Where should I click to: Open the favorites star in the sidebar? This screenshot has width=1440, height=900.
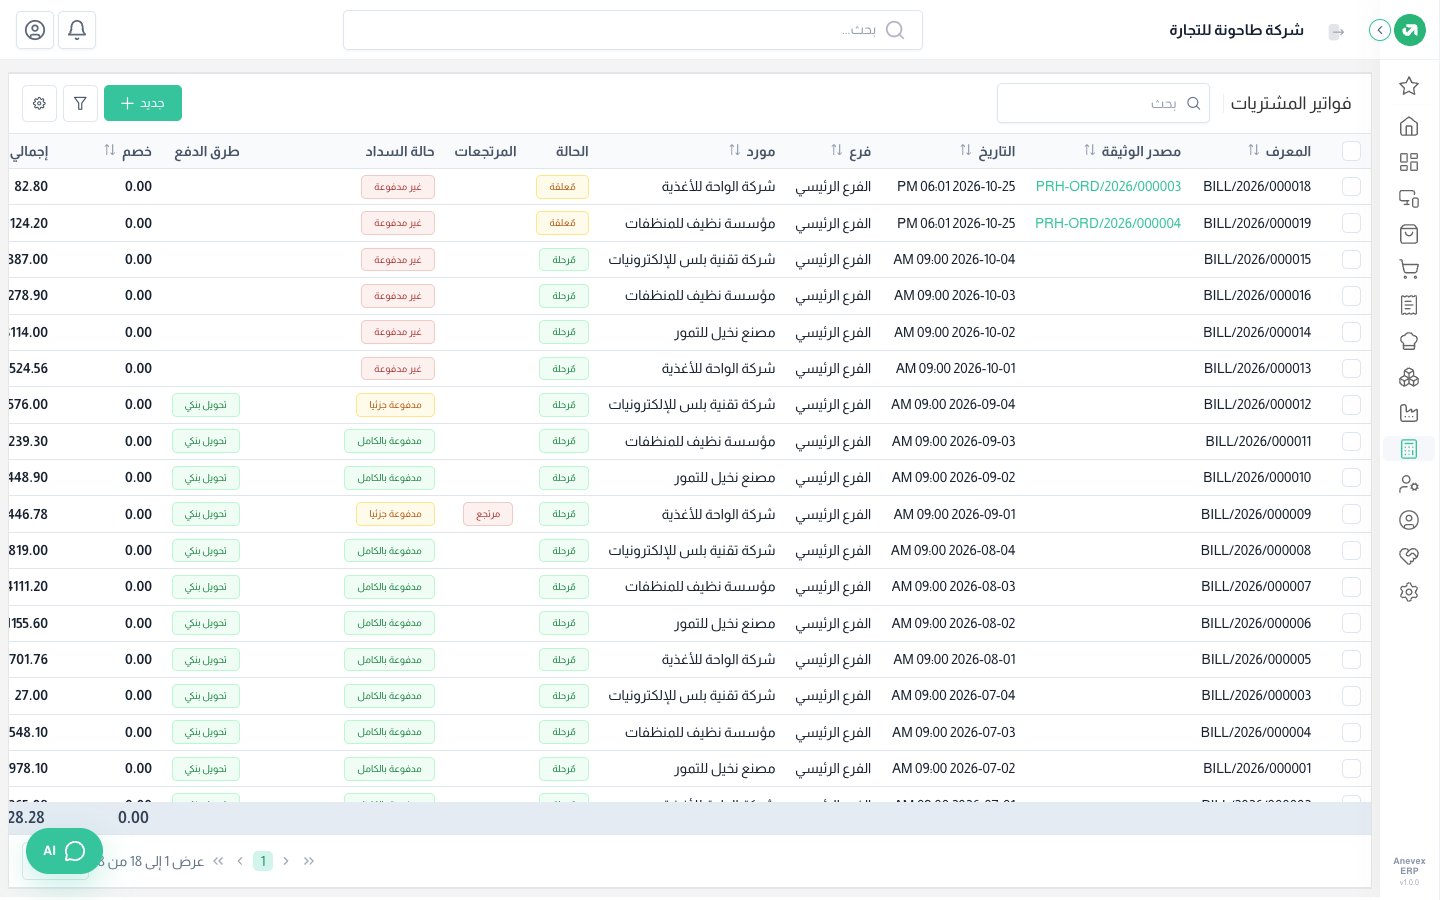click(x=1409, y=86)
